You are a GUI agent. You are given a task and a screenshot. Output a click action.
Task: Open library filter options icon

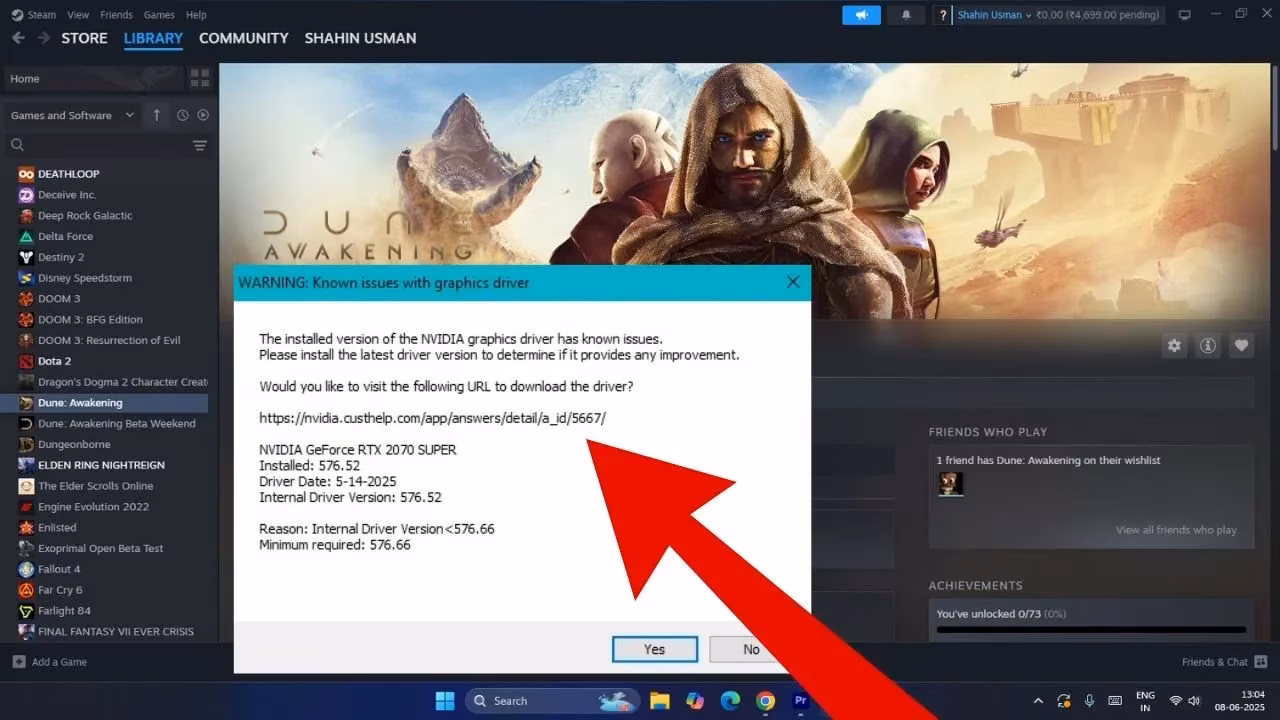coord(199,145)
